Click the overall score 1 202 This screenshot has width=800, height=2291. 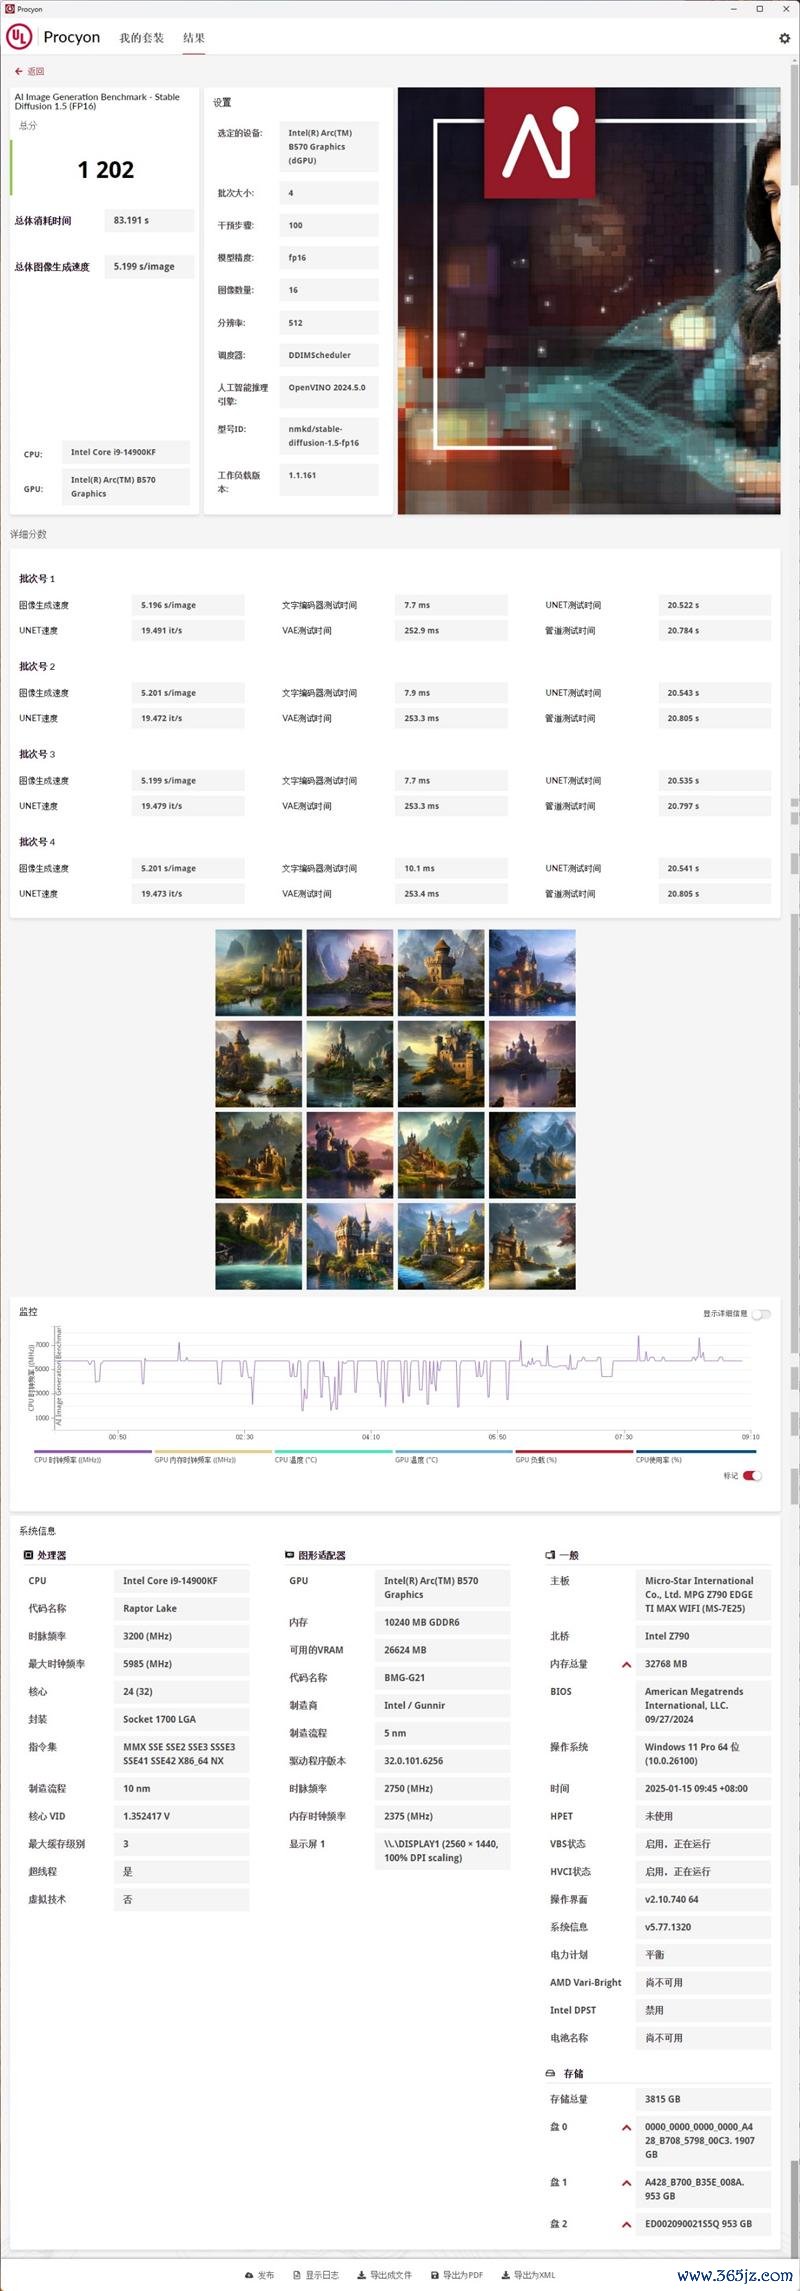point(106,170)
